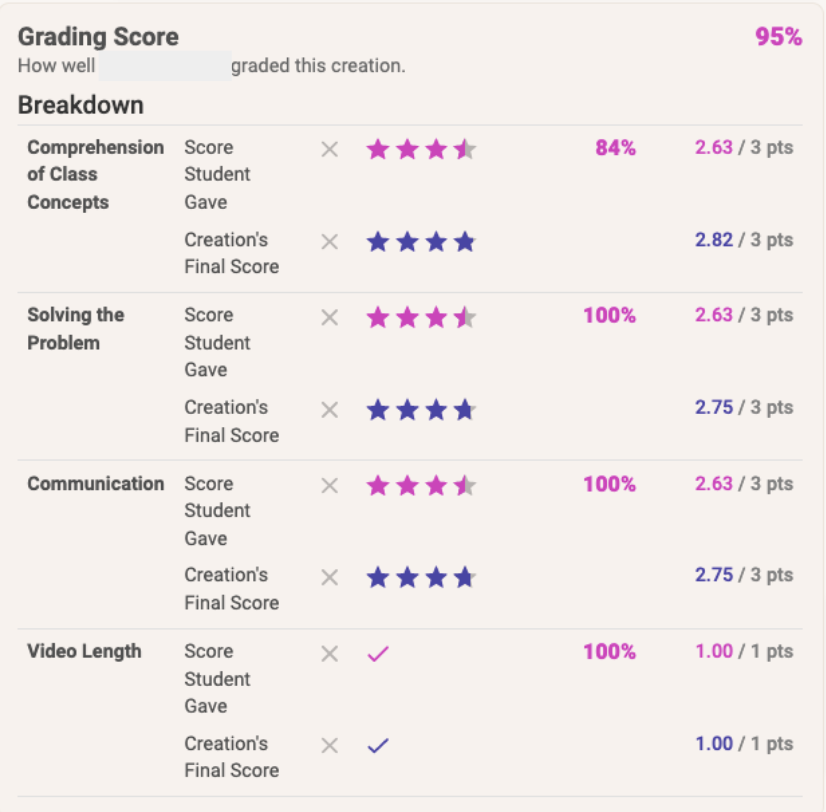Click blue star rating for Comprehension final score
826x812 pixels.
click(421, 241)
